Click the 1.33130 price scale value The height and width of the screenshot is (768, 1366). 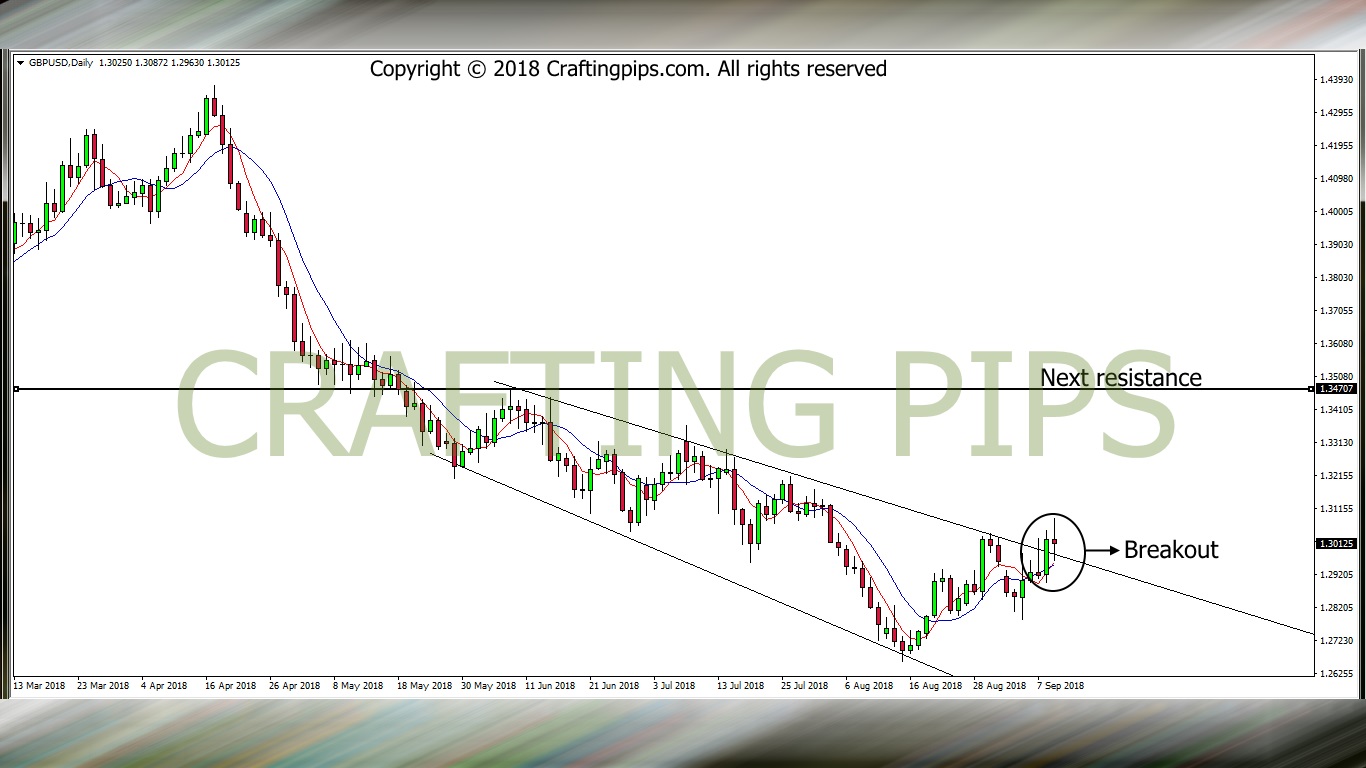click(1337, 442)
